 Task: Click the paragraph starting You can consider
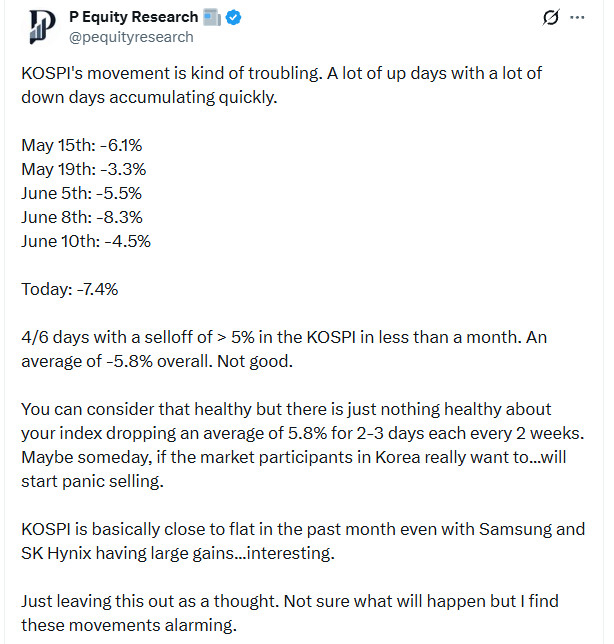303,445
